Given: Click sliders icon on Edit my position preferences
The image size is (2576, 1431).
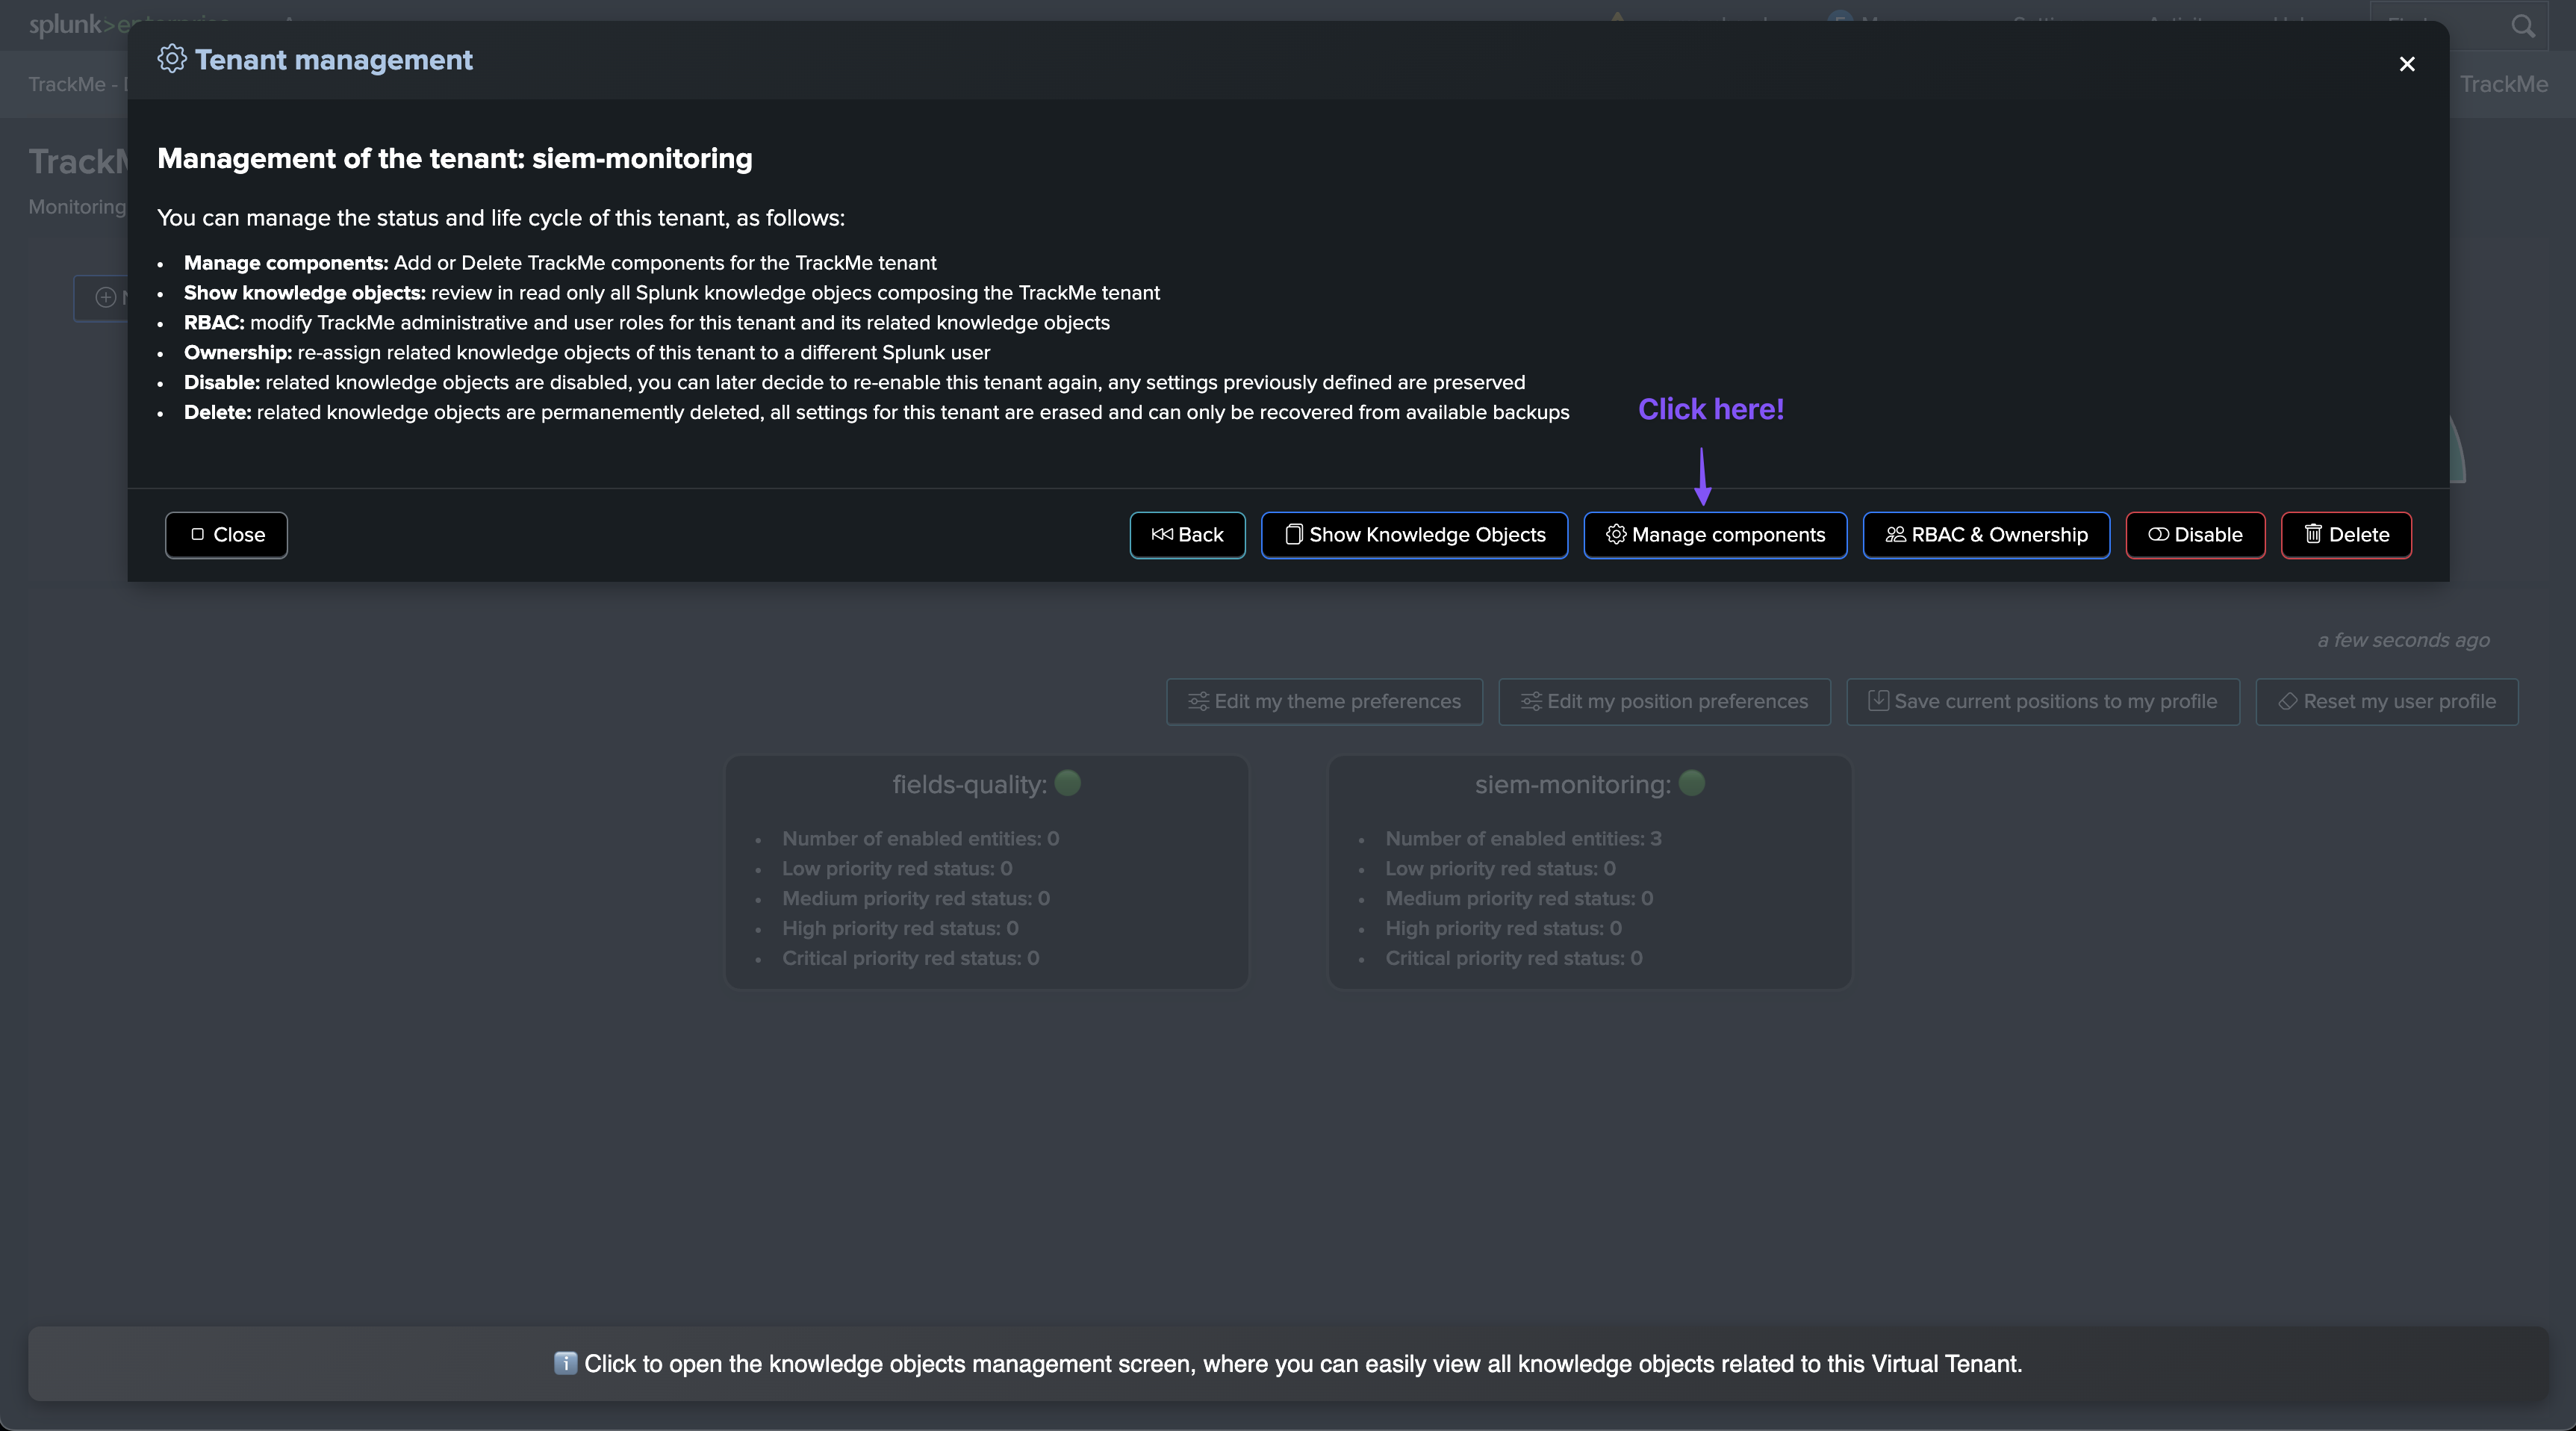Looking at the screenshot, I should [1531, 701].
